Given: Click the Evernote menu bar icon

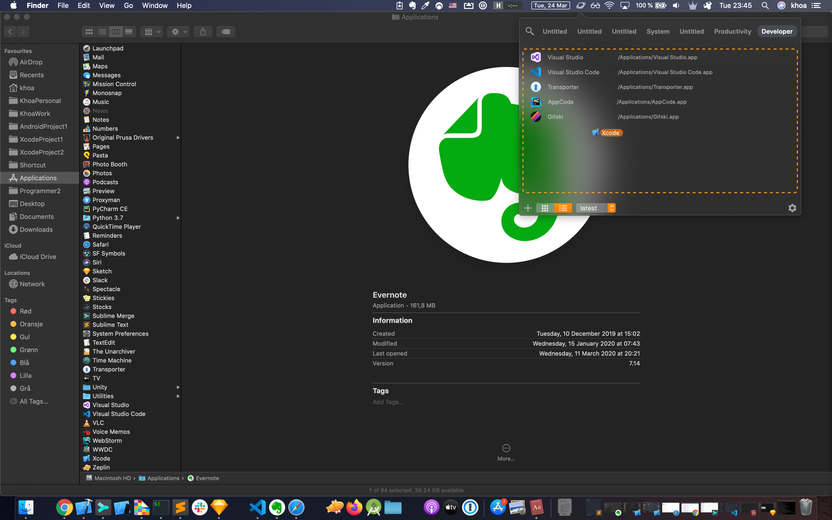Looking at the screenshot, I should coord(412,5).
